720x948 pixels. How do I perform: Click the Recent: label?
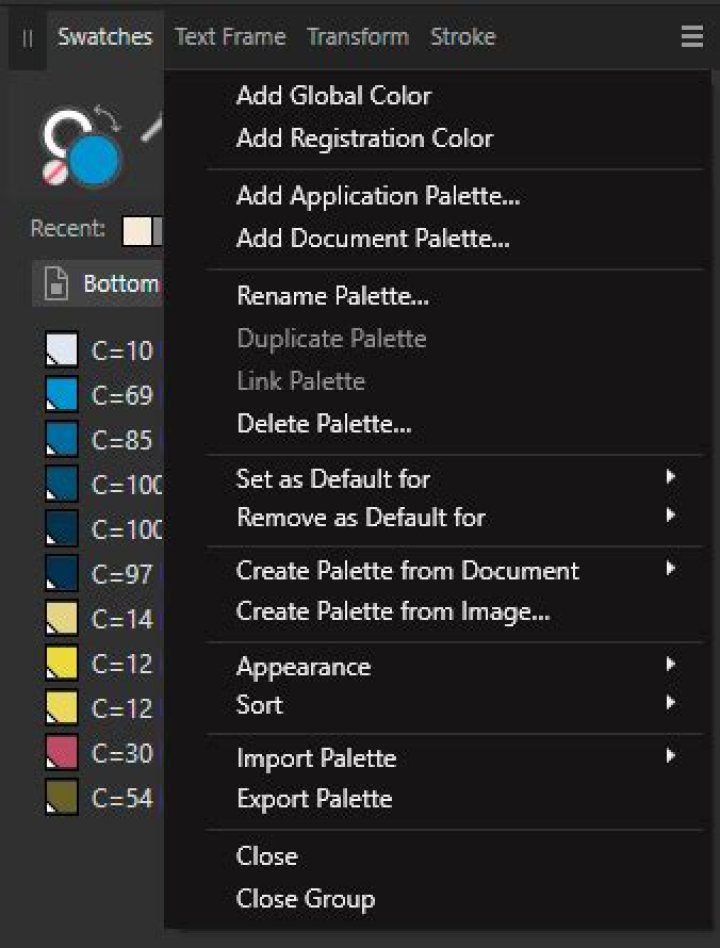68,229
